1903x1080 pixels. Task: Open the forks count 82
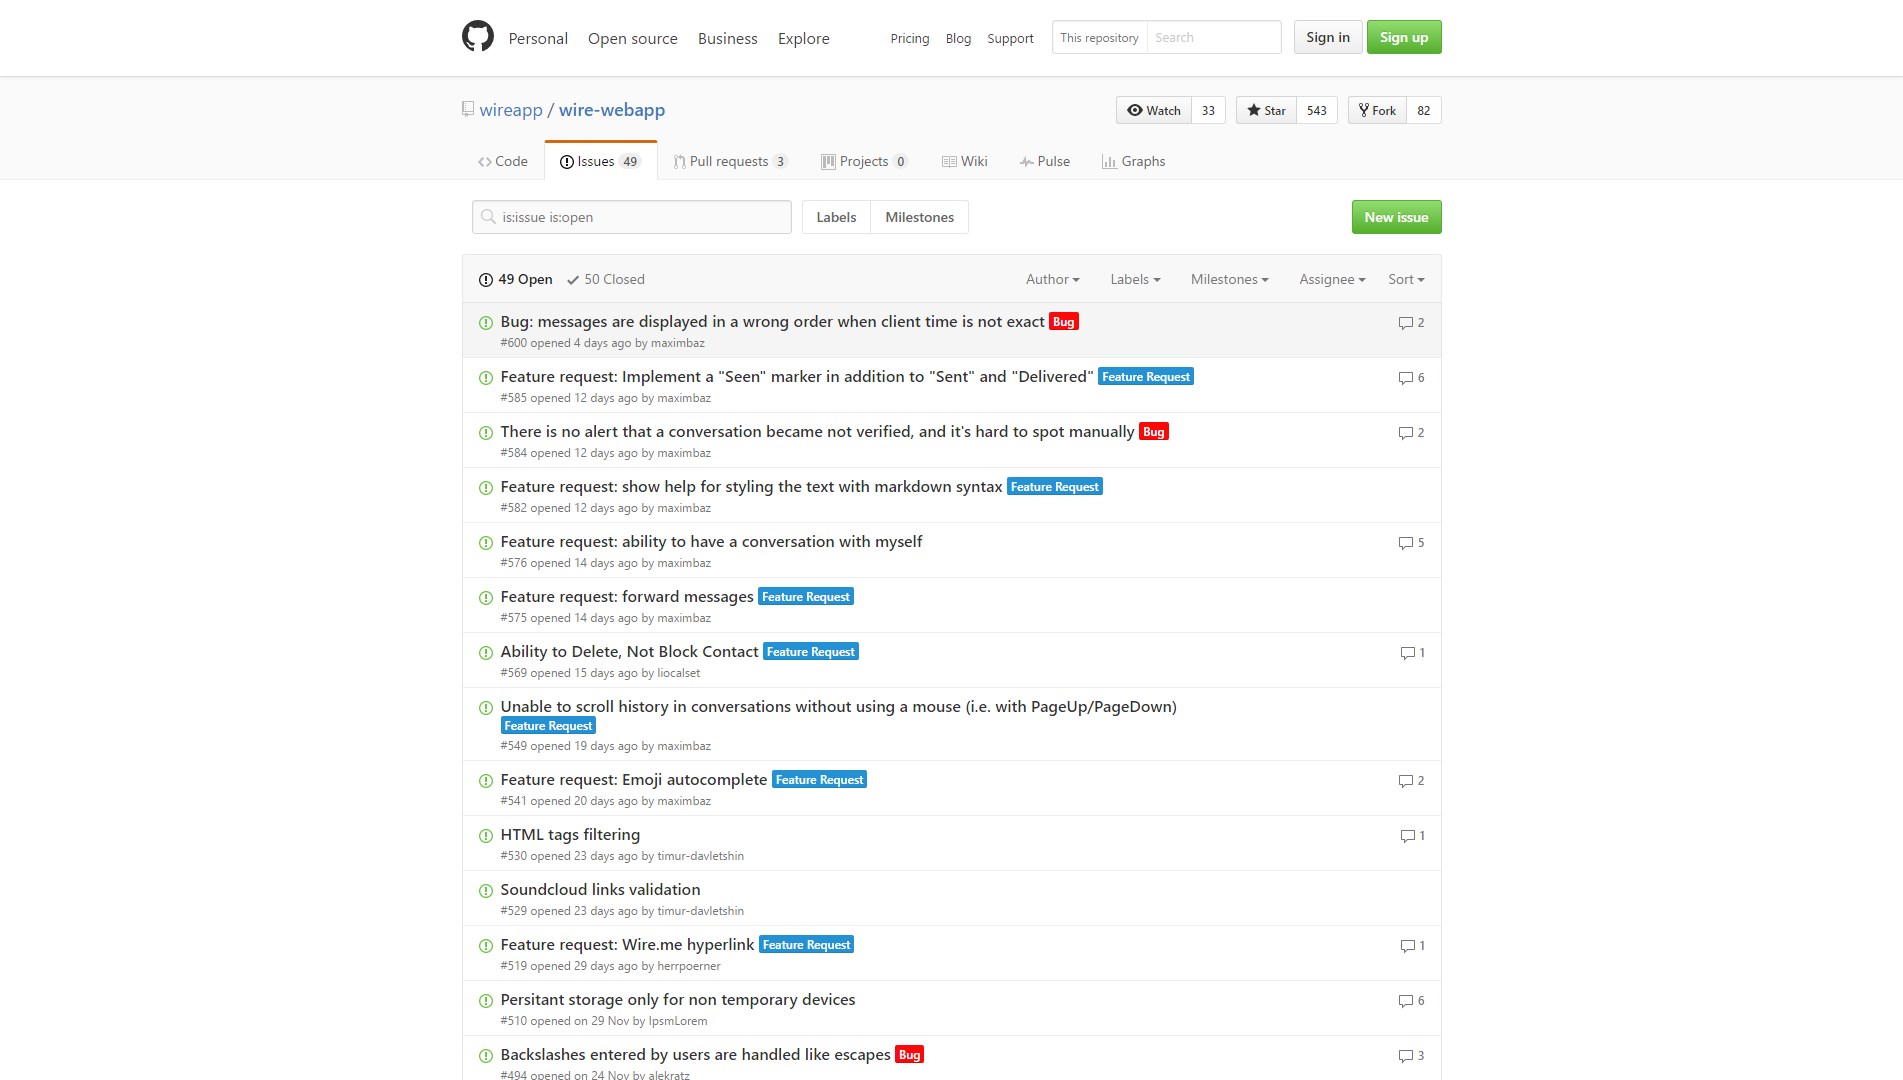(x=1424, y=110)
